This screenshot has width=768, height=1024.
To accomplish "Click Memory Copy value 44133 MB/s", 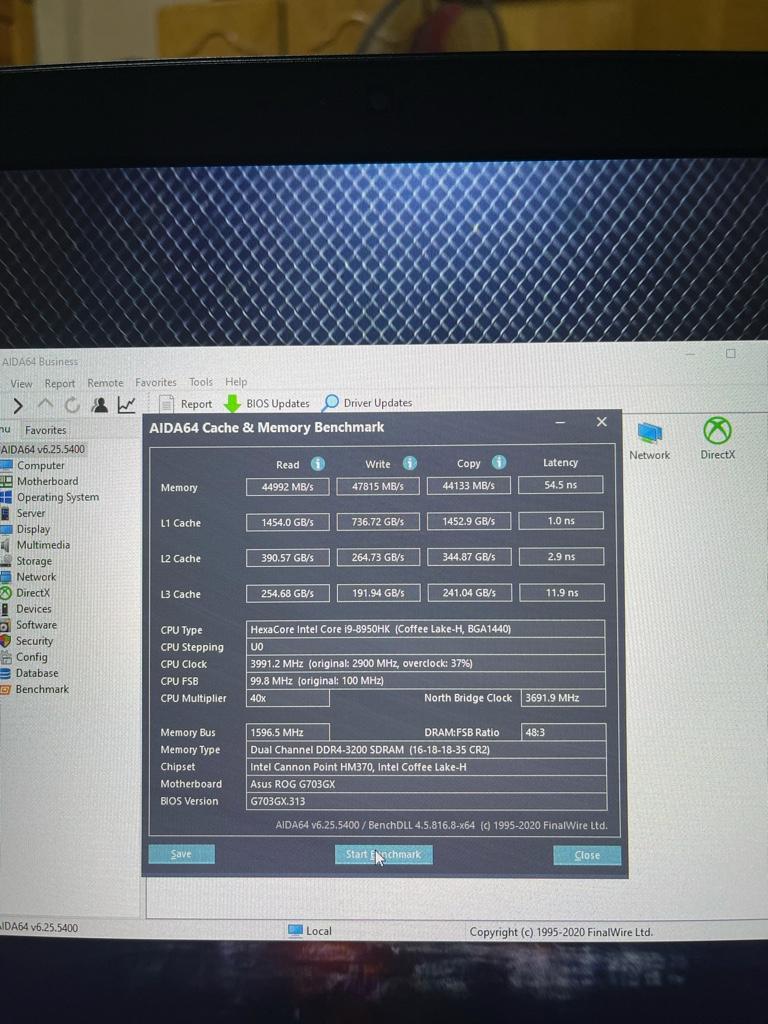I will tap(468, 486).
